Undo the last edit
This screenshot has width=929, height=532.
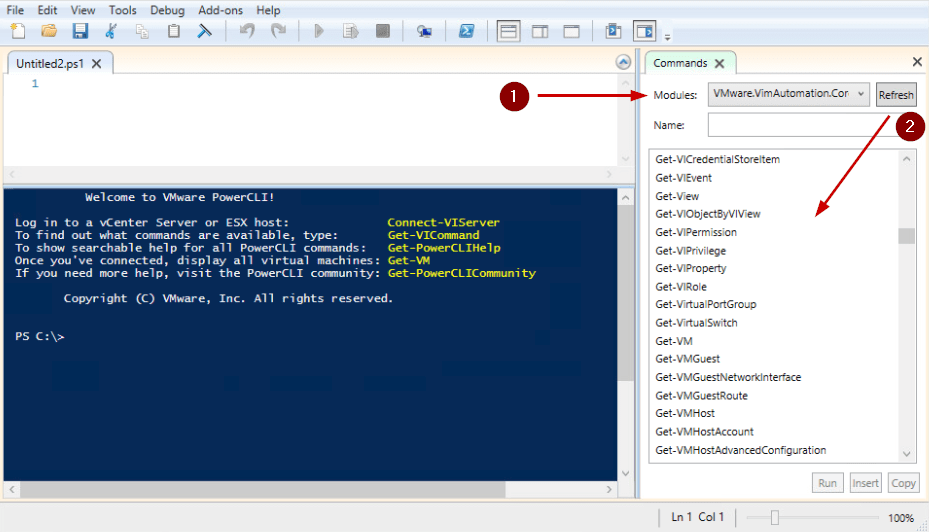247,31
